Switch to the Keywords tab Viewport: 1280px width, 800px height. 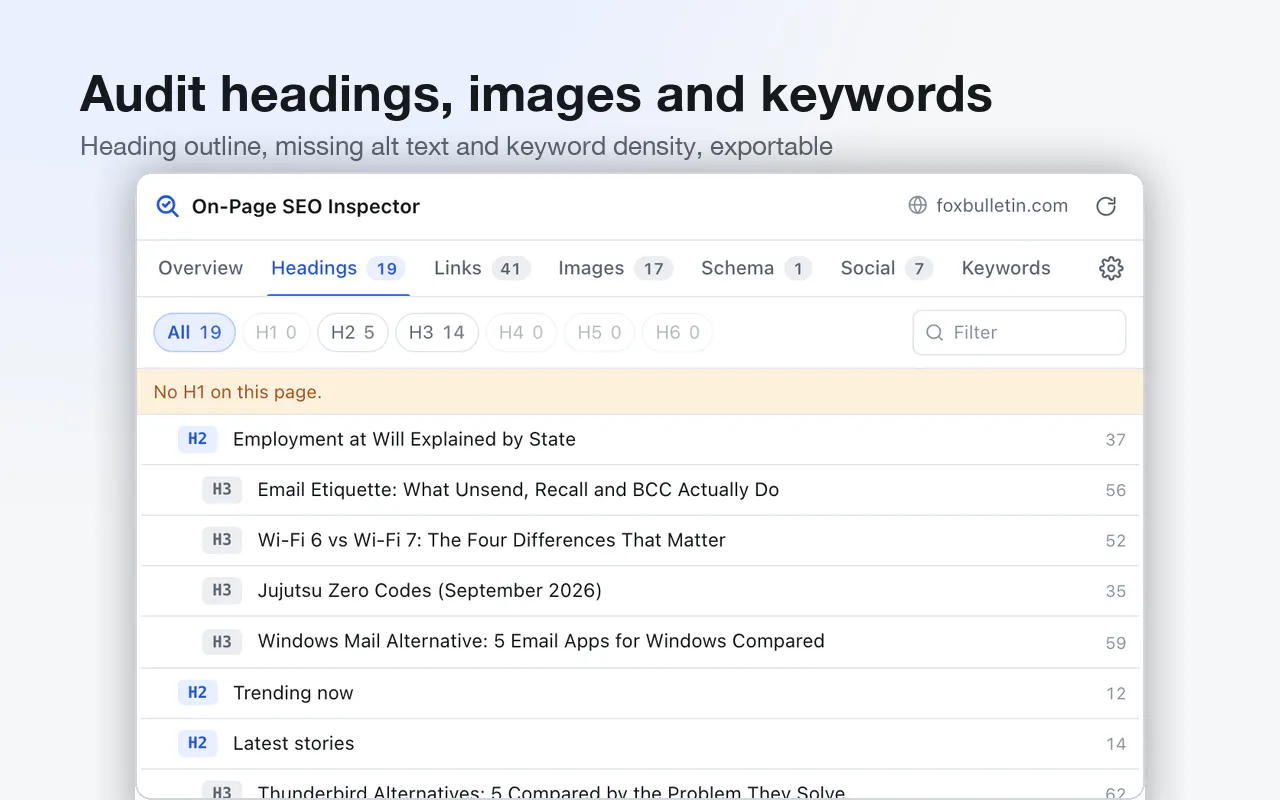pos(1006,268)
